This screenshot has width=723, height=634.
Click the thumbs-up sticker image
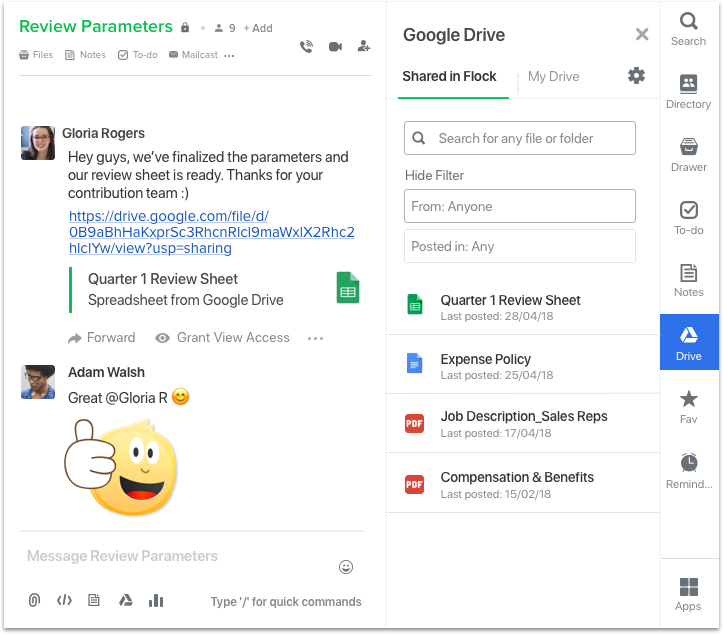pos(120,467)
